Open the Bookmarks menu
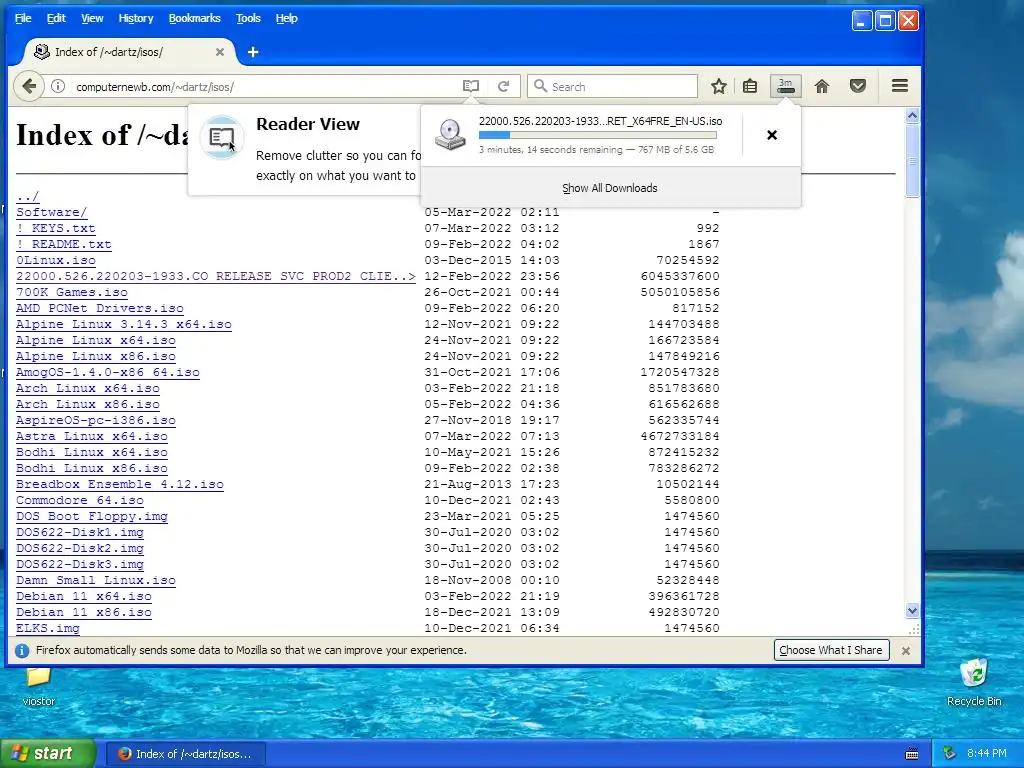 coord(195,18)
